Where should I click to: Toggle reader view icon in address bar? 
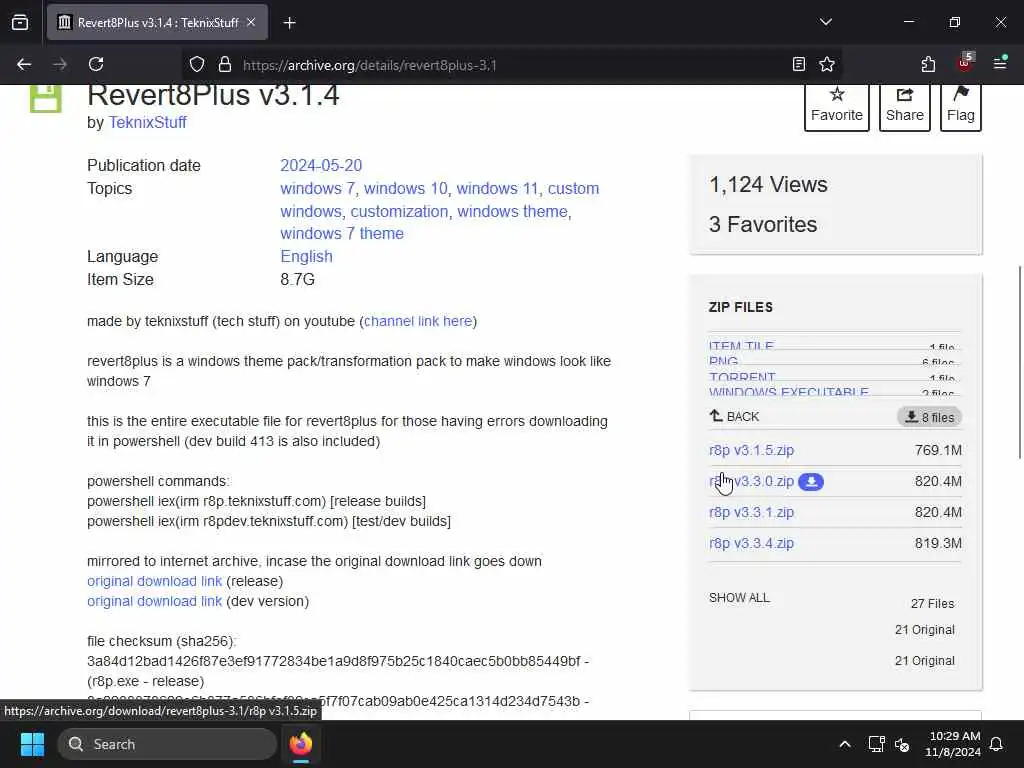coord(798,64)
